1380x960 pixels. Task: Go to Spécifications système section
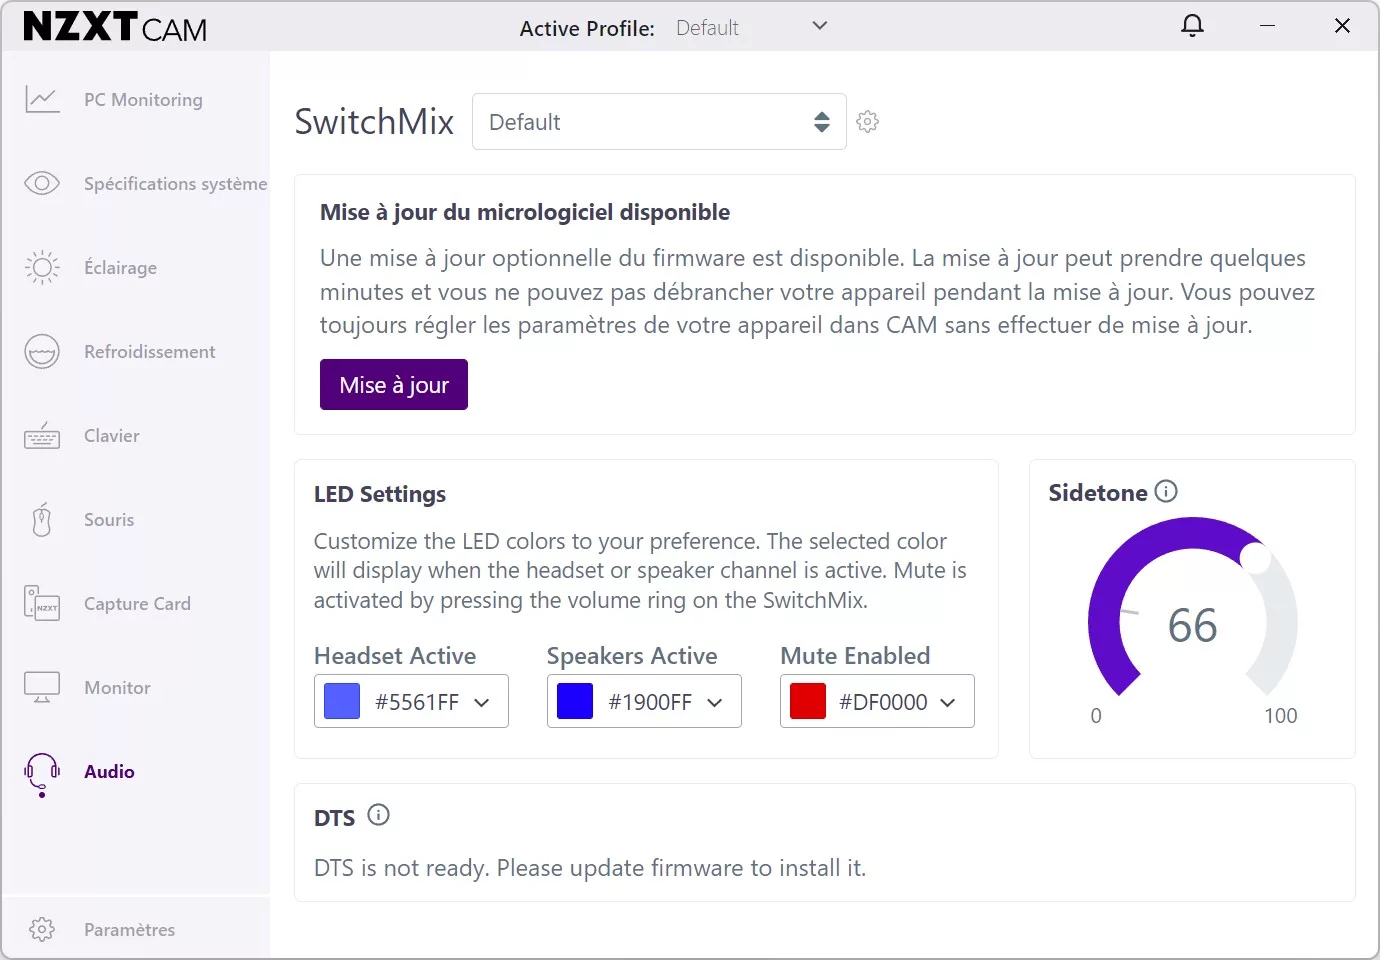pos(175,184)
